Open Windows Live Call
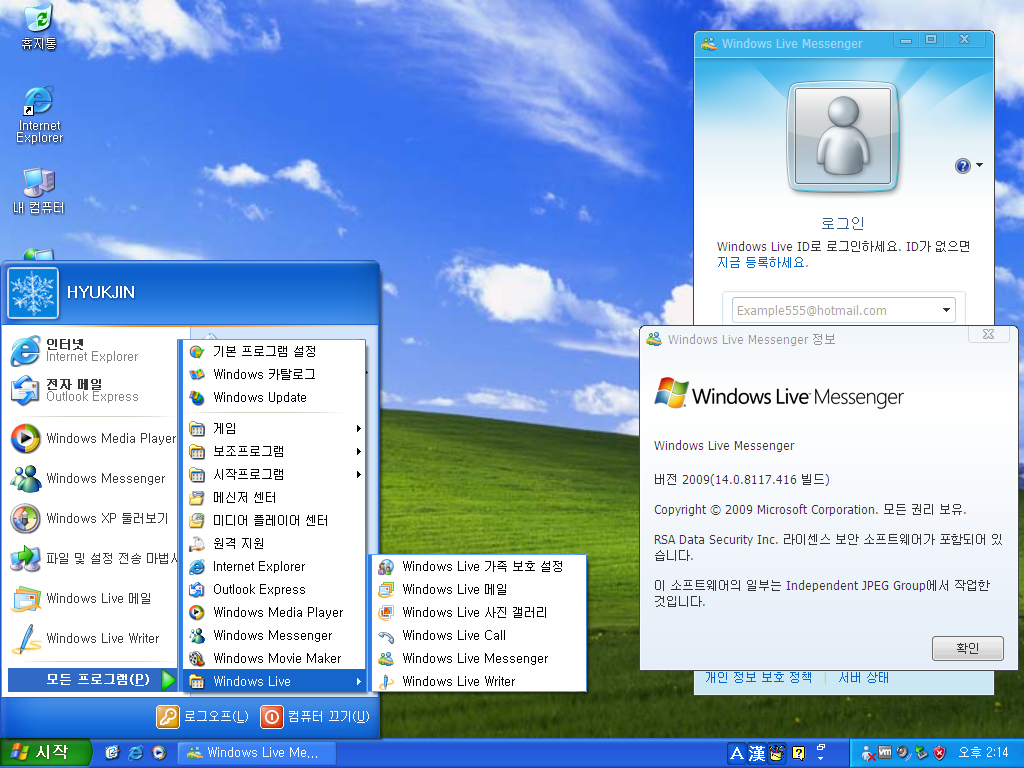 pos(479,635)
